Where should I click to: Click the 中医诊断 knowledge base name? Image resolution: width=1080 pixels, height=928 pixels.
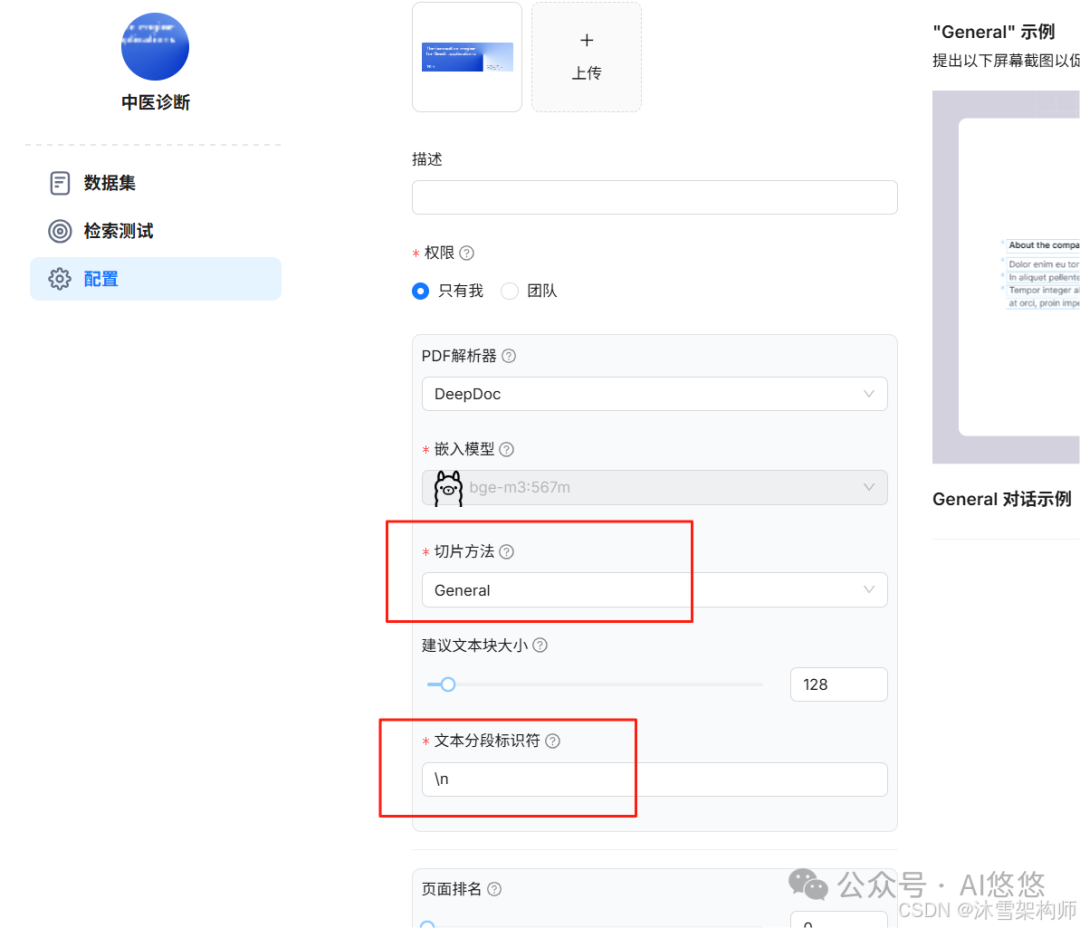click(156, 103)
